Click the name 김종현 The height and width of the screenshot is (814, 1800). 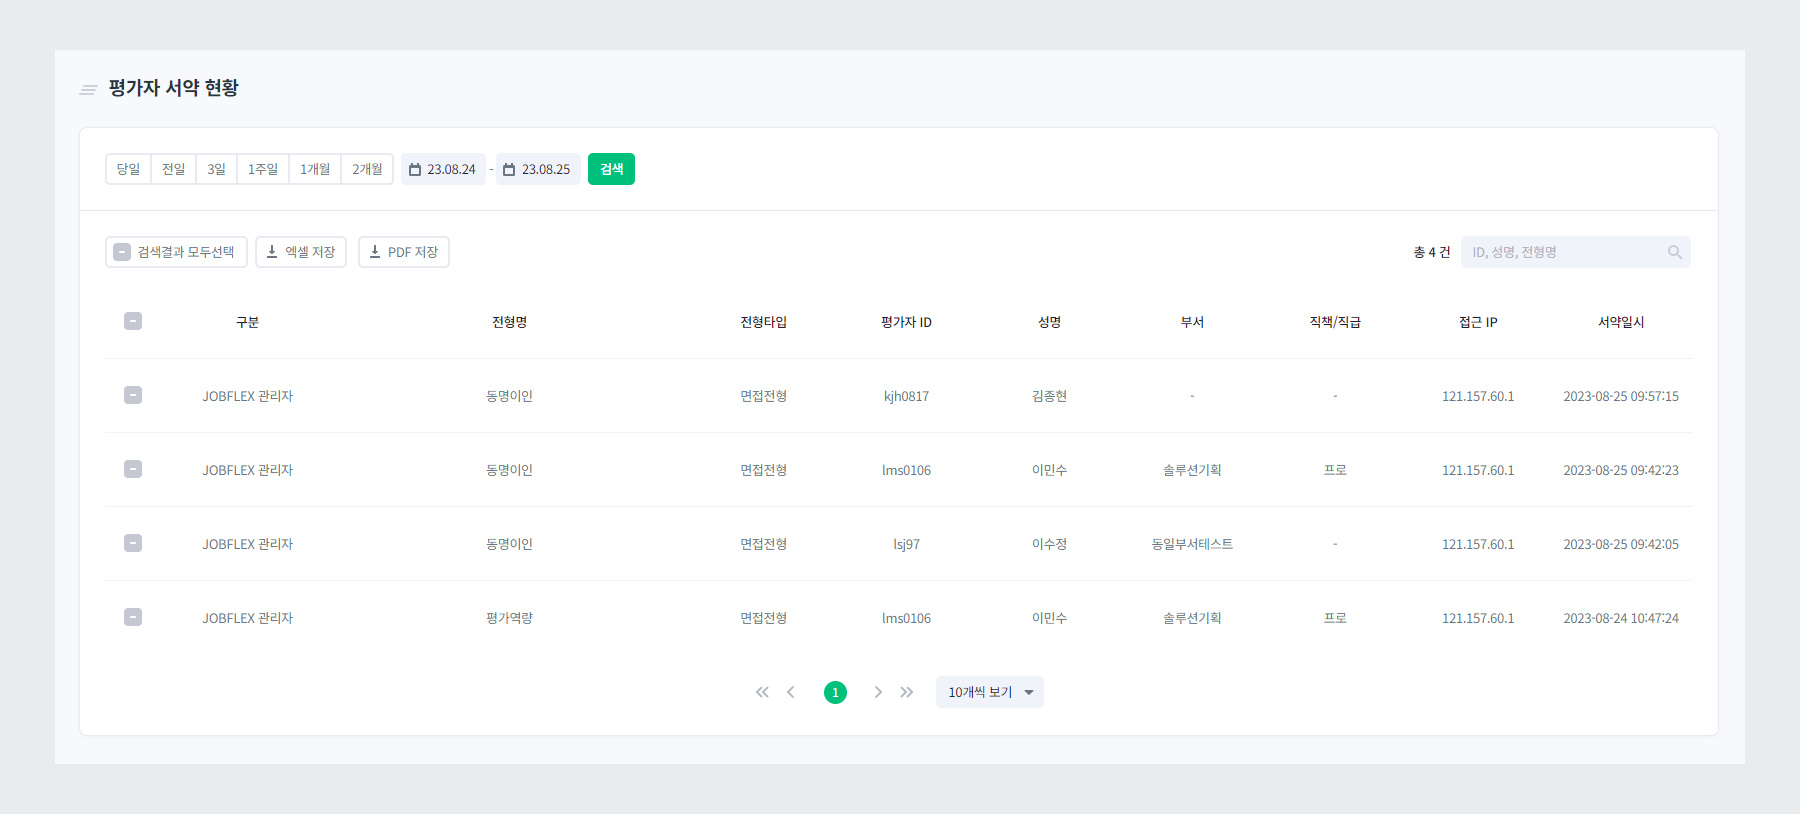1049,396
